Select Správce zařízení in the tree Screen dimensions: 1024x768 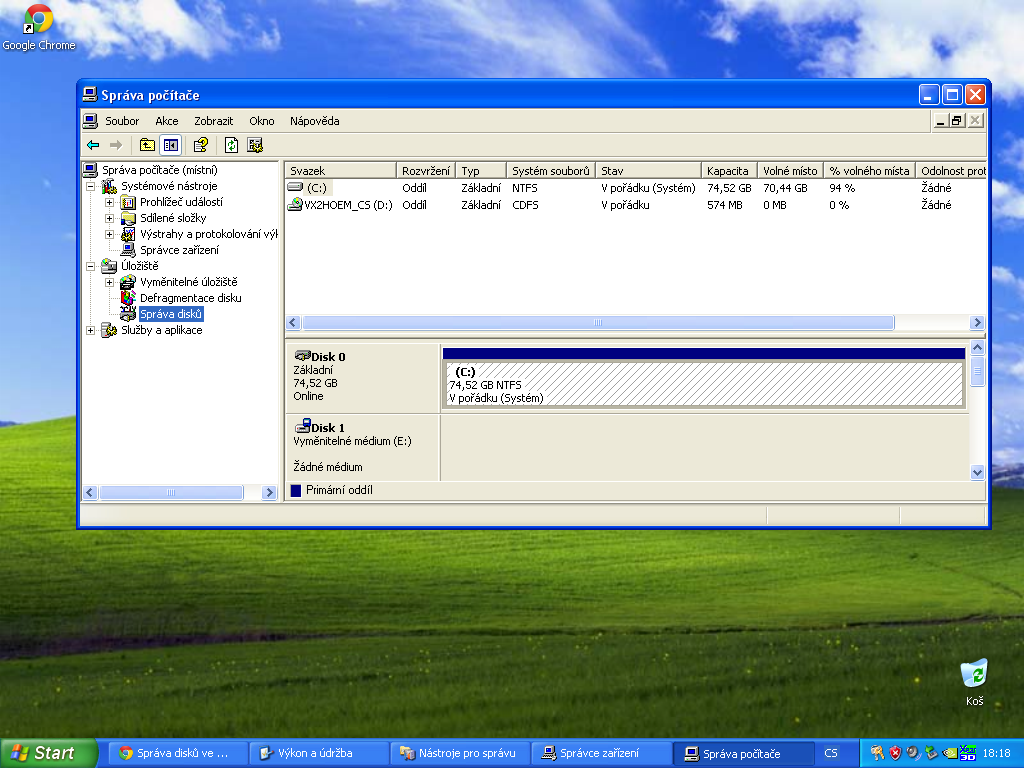tap(180, 250)
